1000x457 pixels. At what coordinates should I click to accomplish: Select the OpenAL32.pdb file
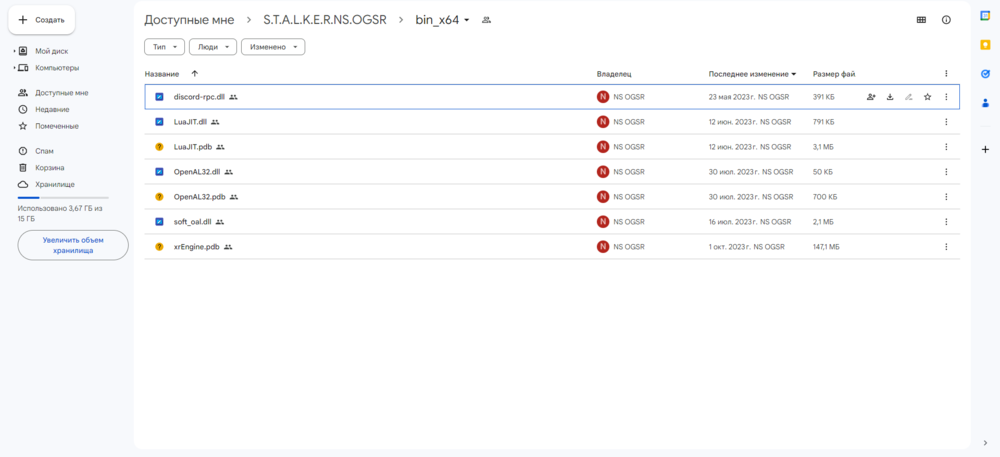tap(552, 197)
